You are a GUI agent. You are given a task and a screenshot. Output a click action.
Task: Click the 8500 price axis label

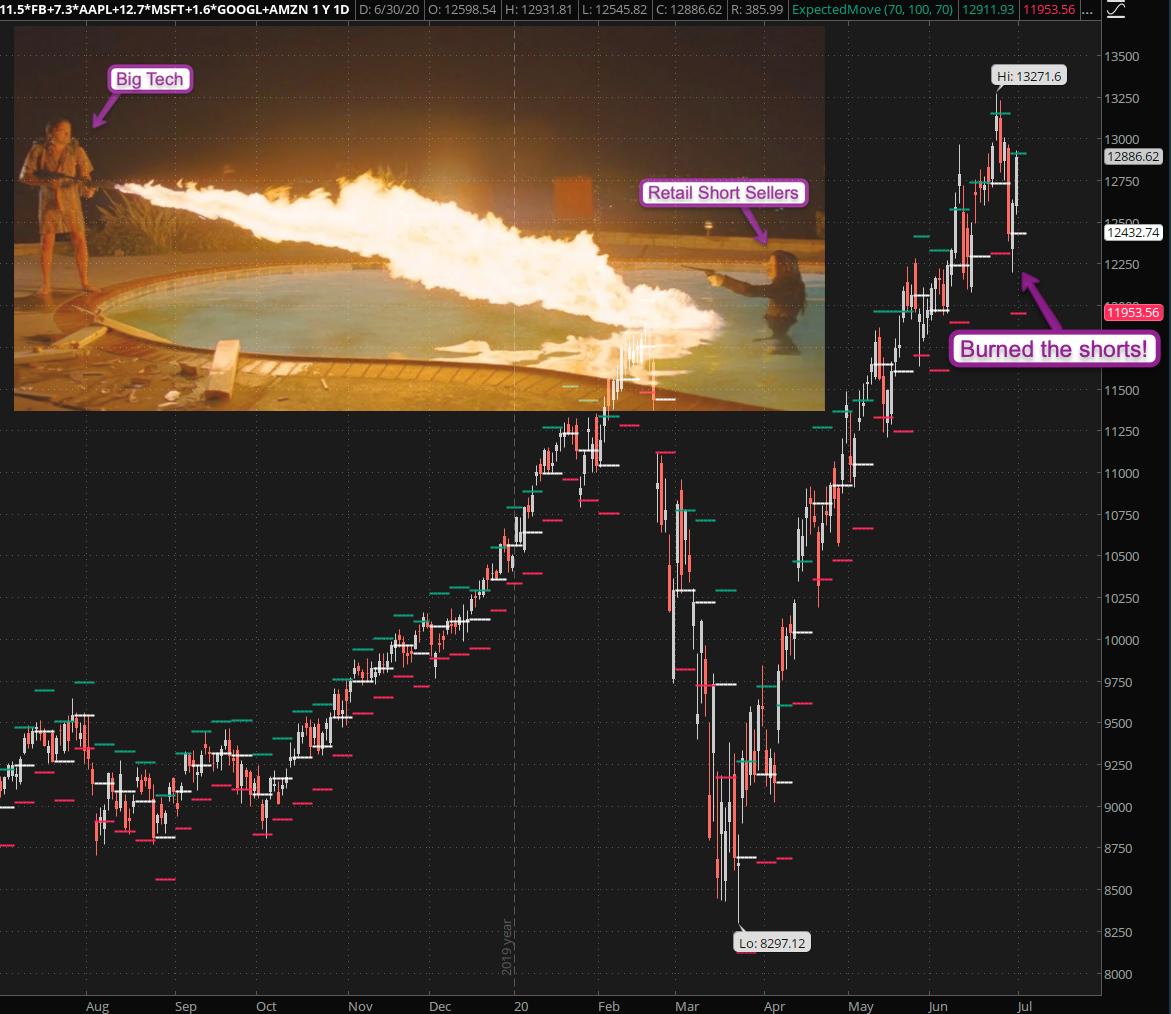pyautogui.click(x=1119, y=891)
